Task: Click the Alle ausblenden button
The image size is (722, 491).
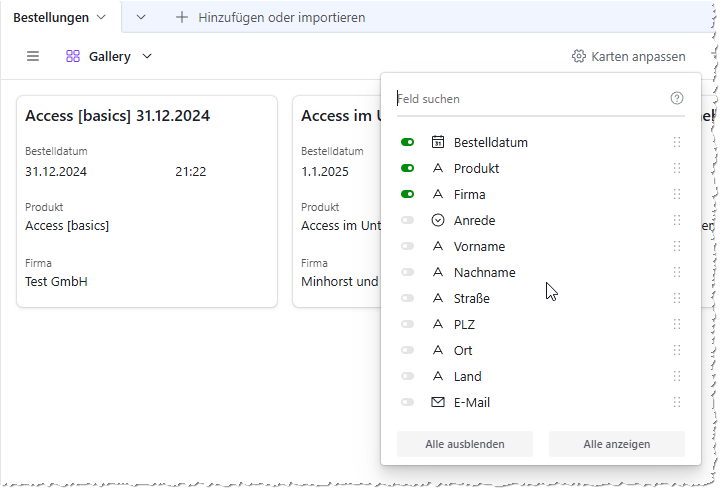Action: point(464,443)
